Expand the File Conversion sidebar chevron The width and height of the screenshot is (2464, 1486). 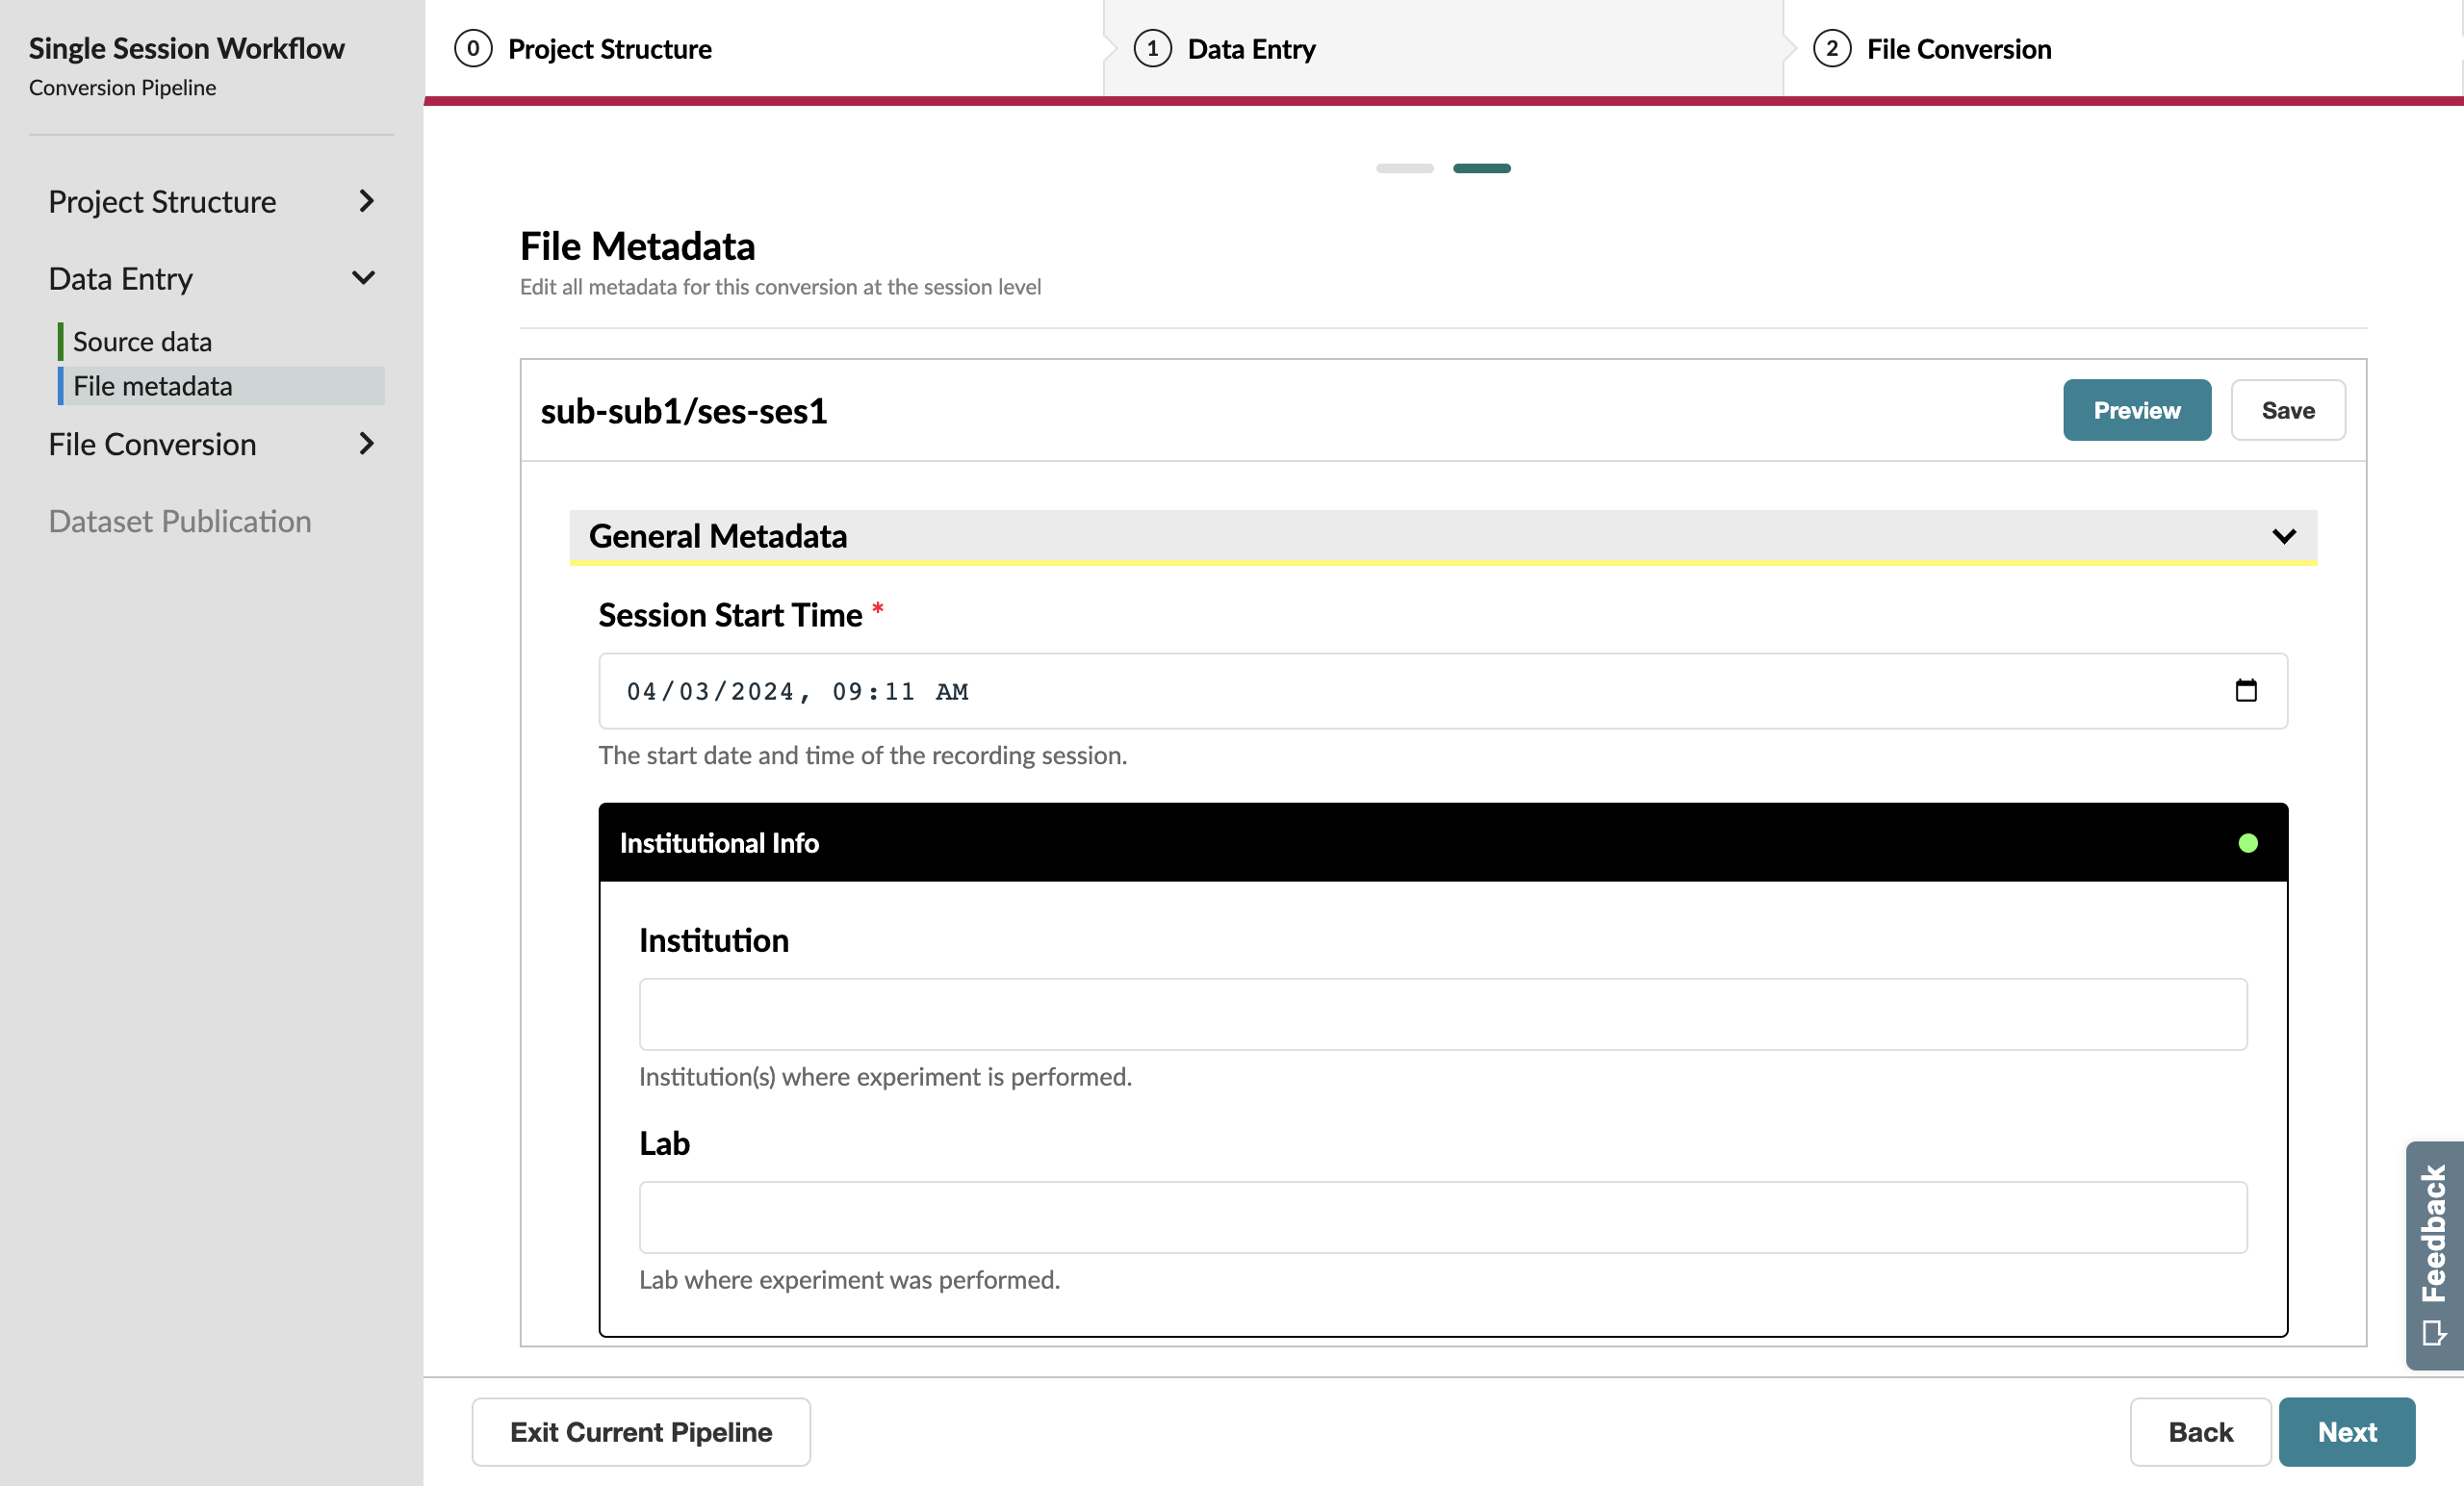(366, 443)
